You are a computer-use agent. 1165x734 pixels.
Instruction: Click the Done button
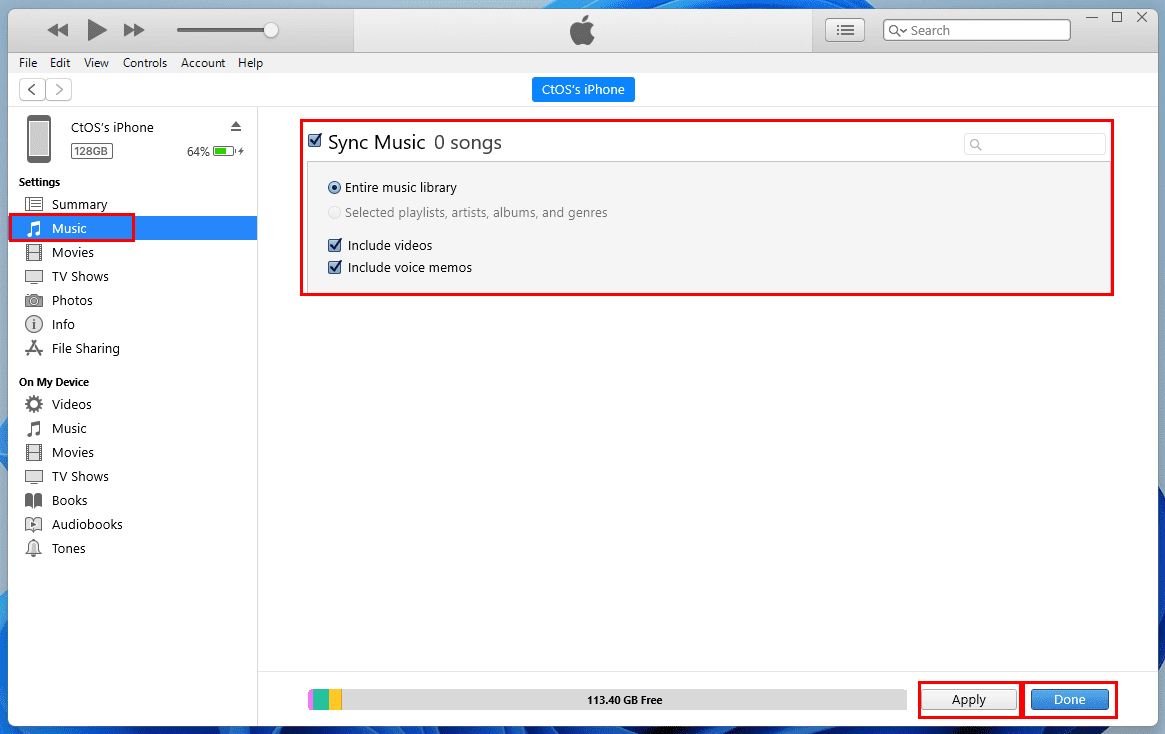coord(1070,700)
